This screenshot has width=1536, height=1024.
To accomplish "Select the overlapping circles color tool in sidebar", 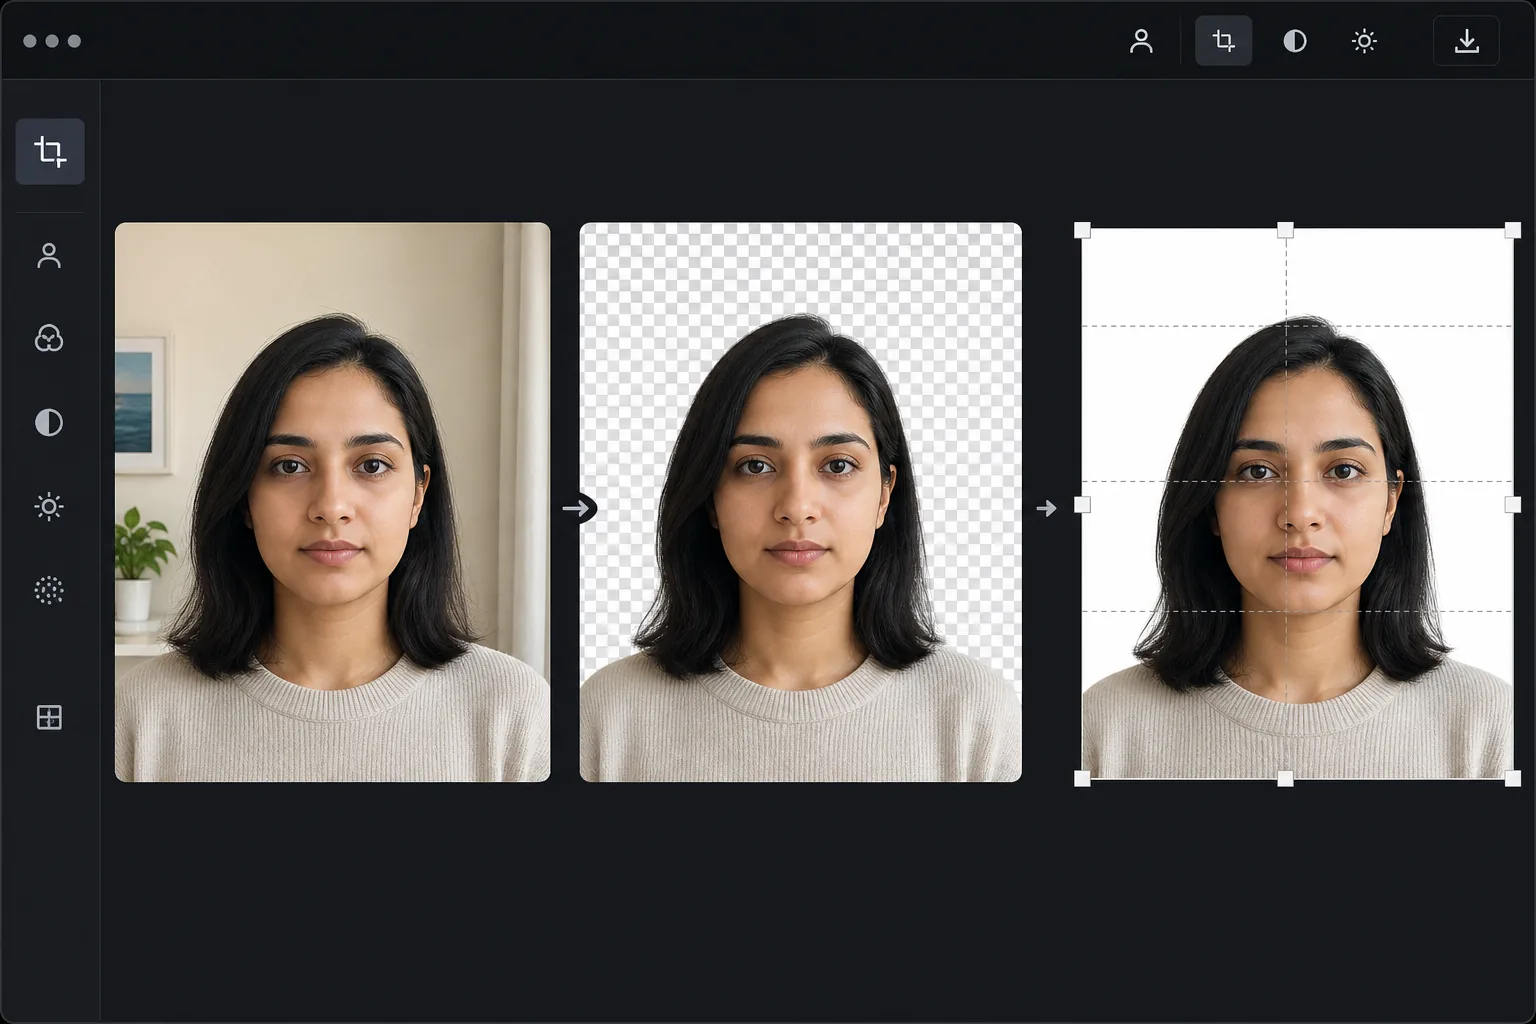I will (49, 339).
